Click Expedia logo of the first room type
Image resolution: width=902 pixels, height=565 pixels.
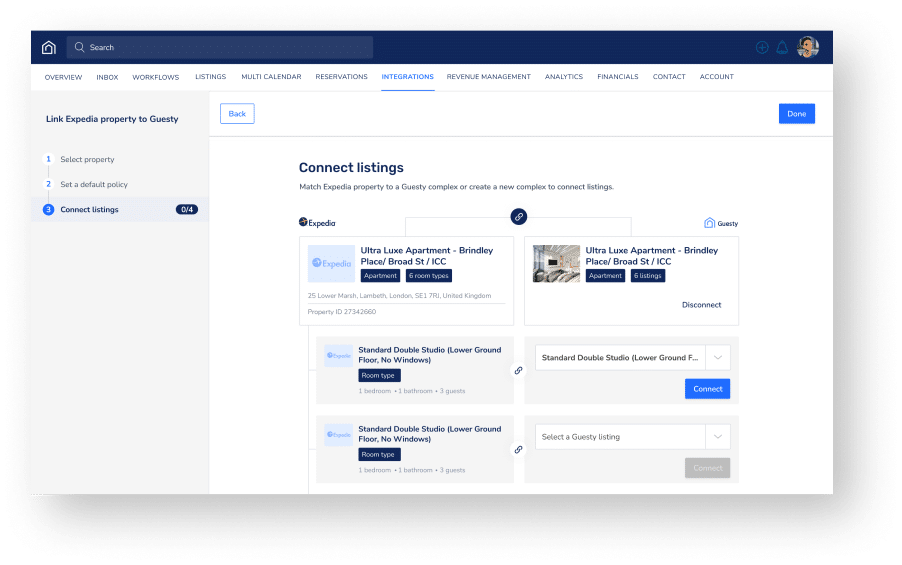click(338, 356)
